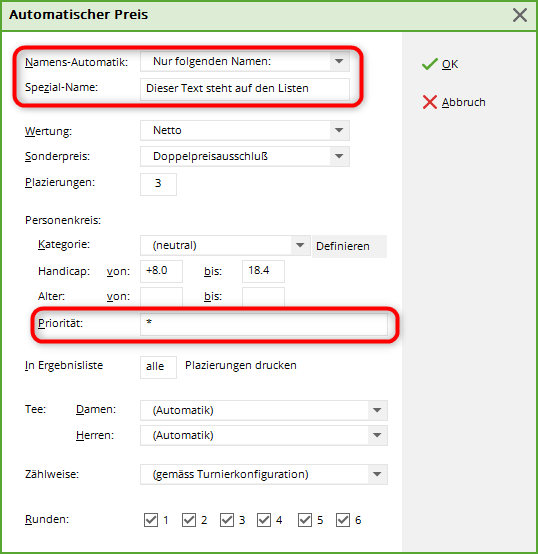Open the Namens-Automatik dropdown
The image size is (538, 554).
click(x=244, y=61)
